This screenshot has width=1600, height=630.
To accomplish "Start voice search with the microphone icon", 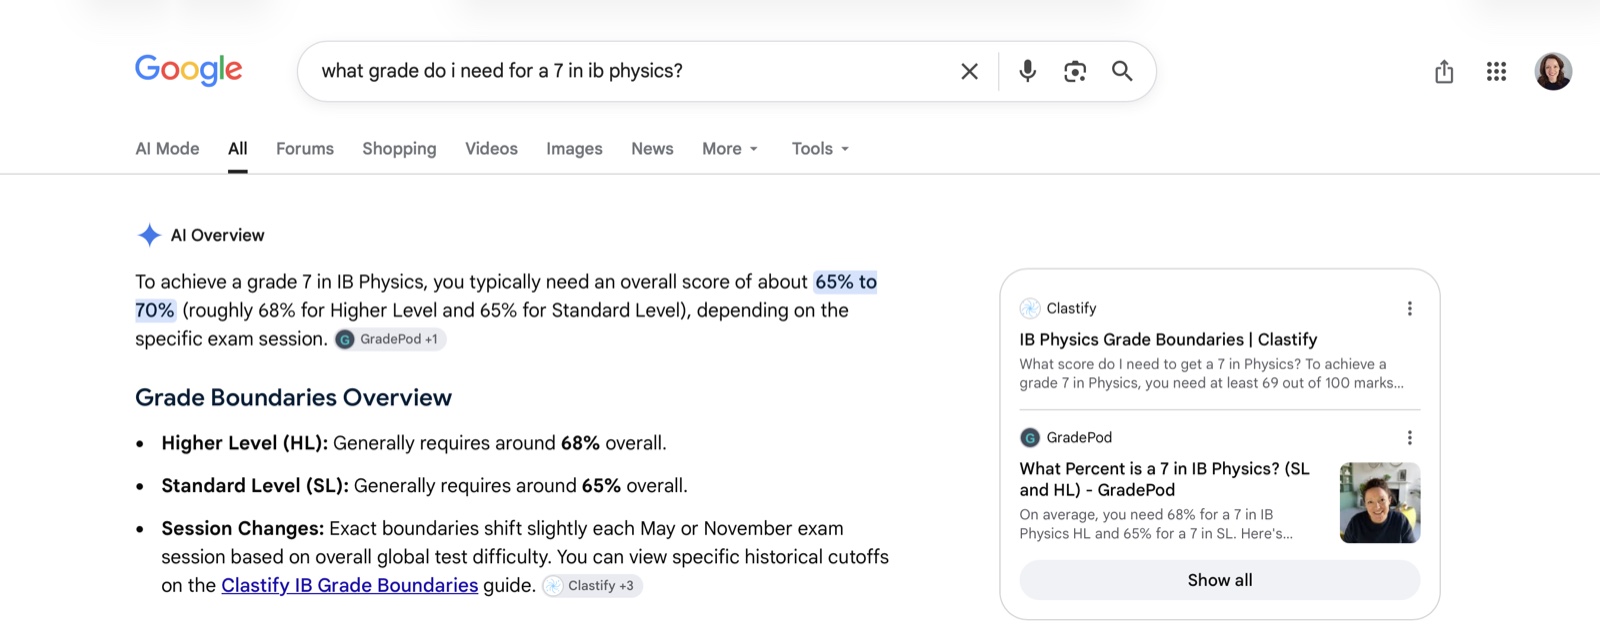I will [x=1027, y=71].
